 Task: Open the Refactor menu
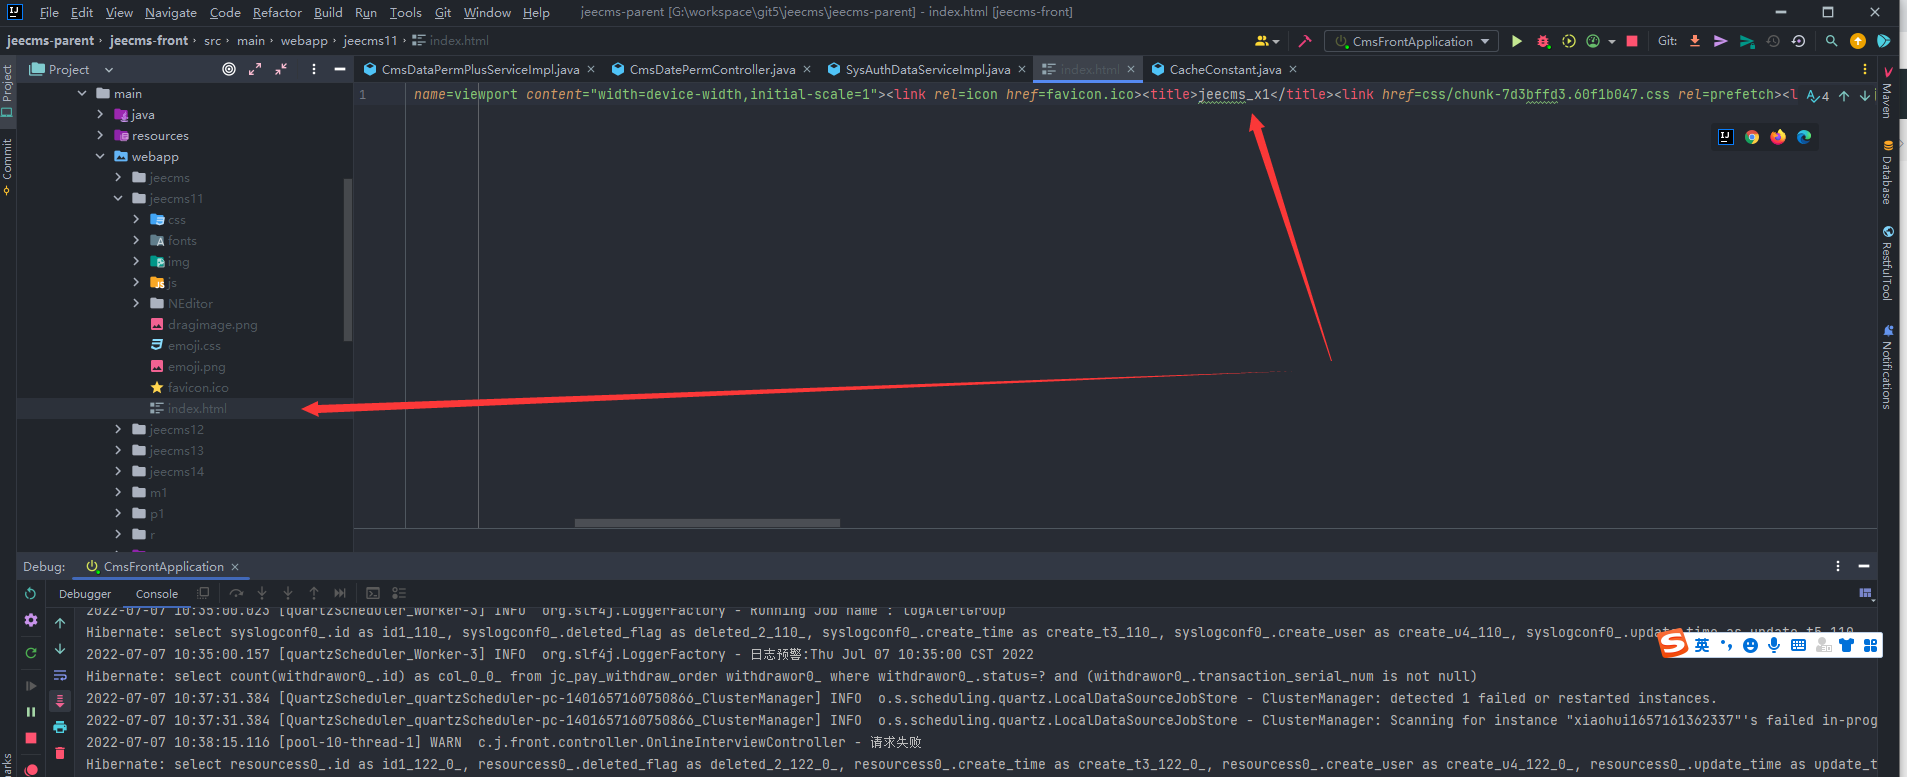pos(277,12)
